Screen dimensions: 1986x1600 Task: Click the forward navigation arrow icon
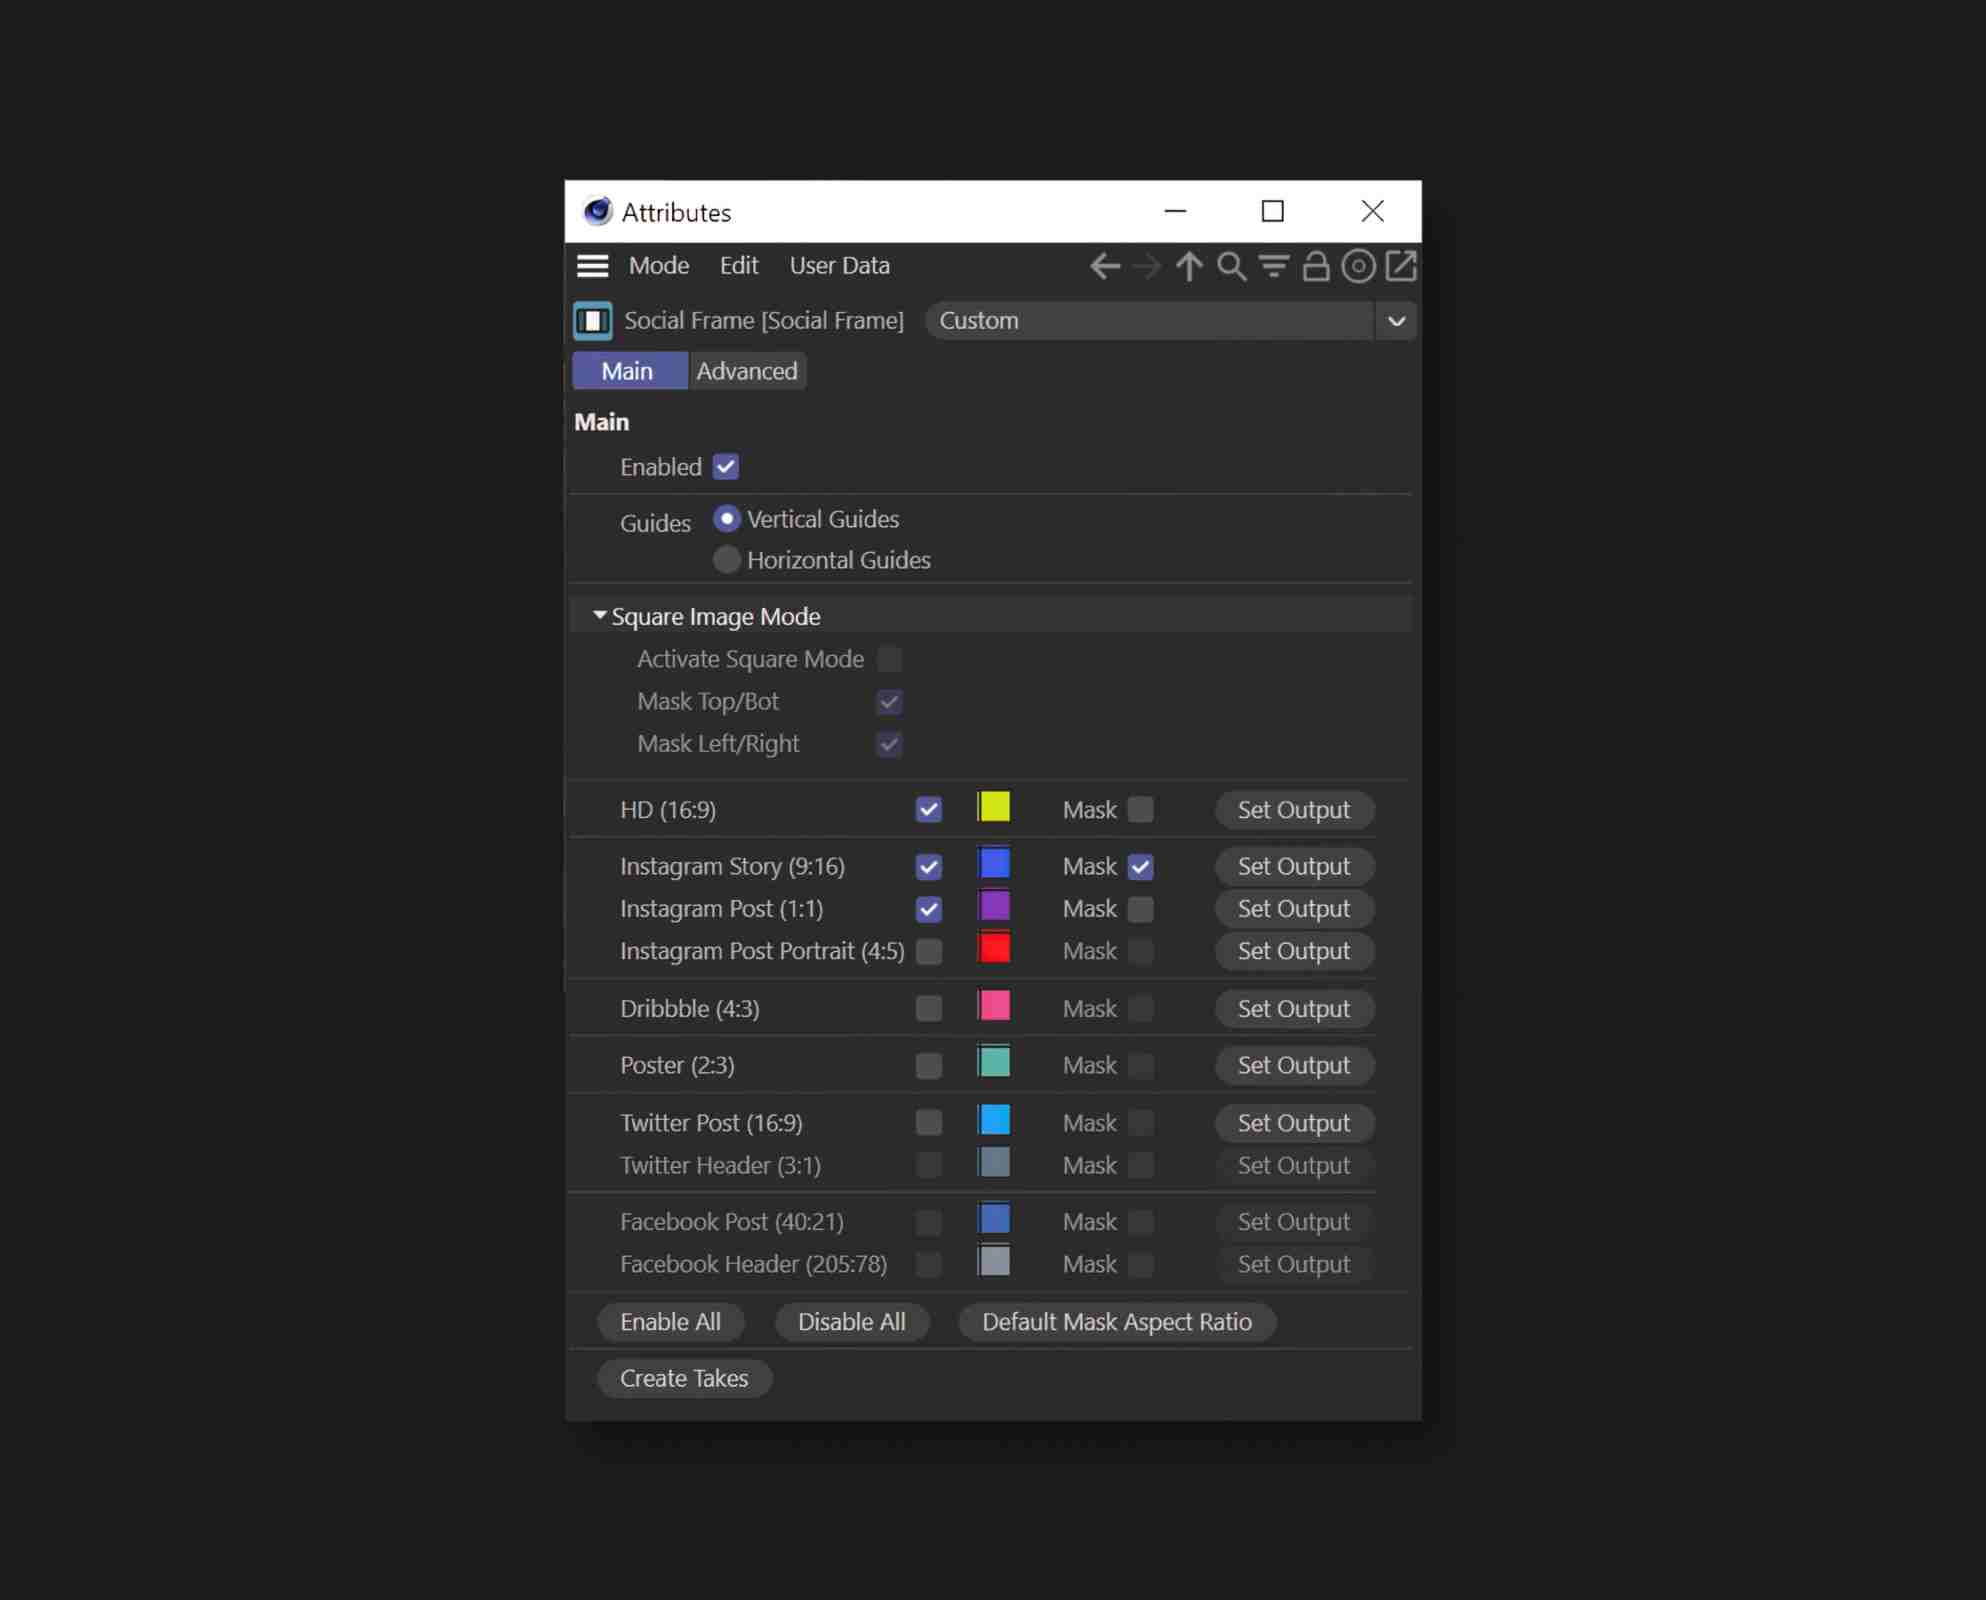tap(1146, 266)
